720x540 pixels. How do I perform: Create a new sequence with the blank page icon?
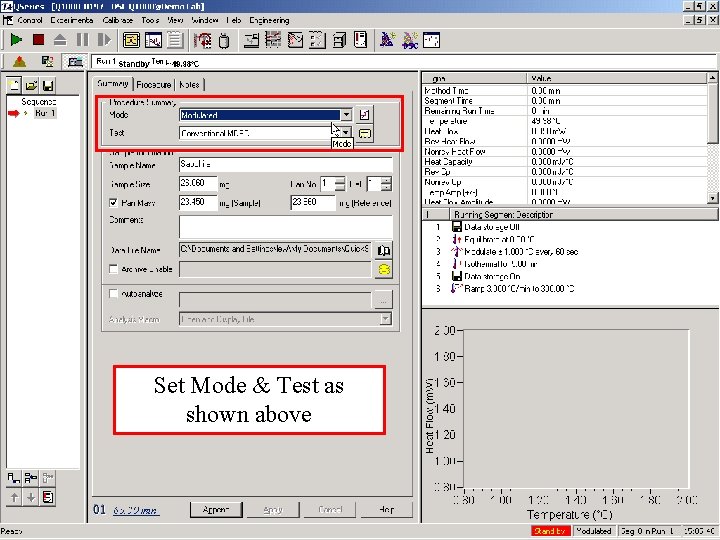tap(14, 85)
